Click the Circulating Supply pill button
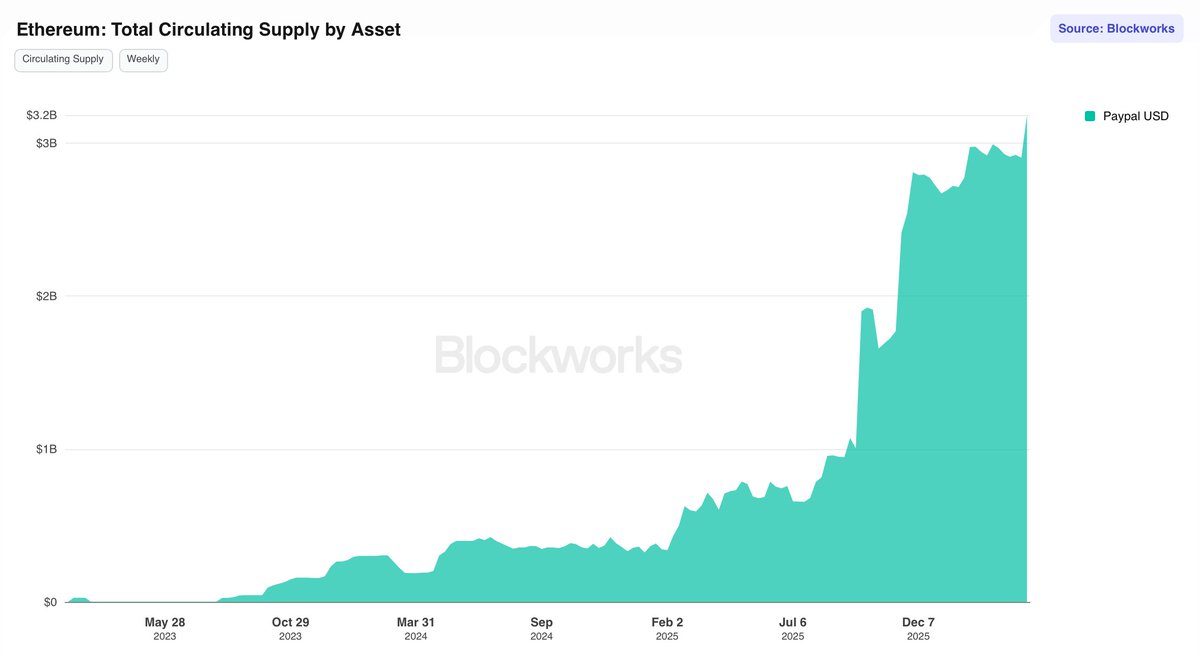This screenshot has width=1200, height=660. coord(63,60)
